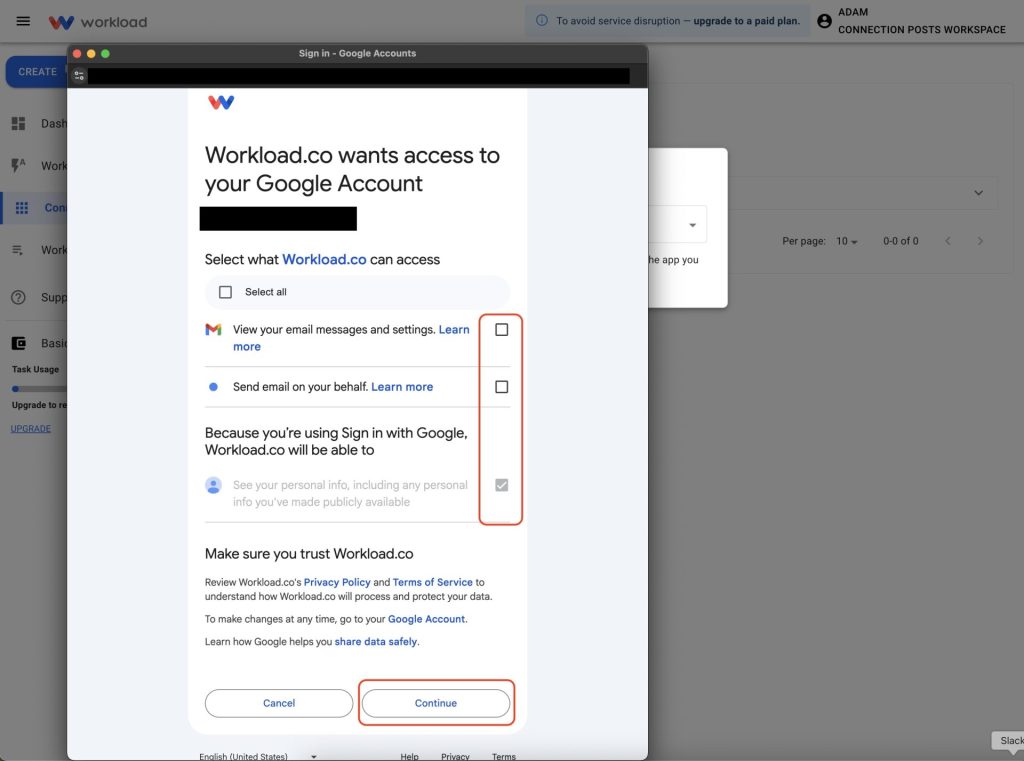This screenshot has height=761, width=1024.
Task: Click Privacy in the popup footer
Action: point(455,756)
